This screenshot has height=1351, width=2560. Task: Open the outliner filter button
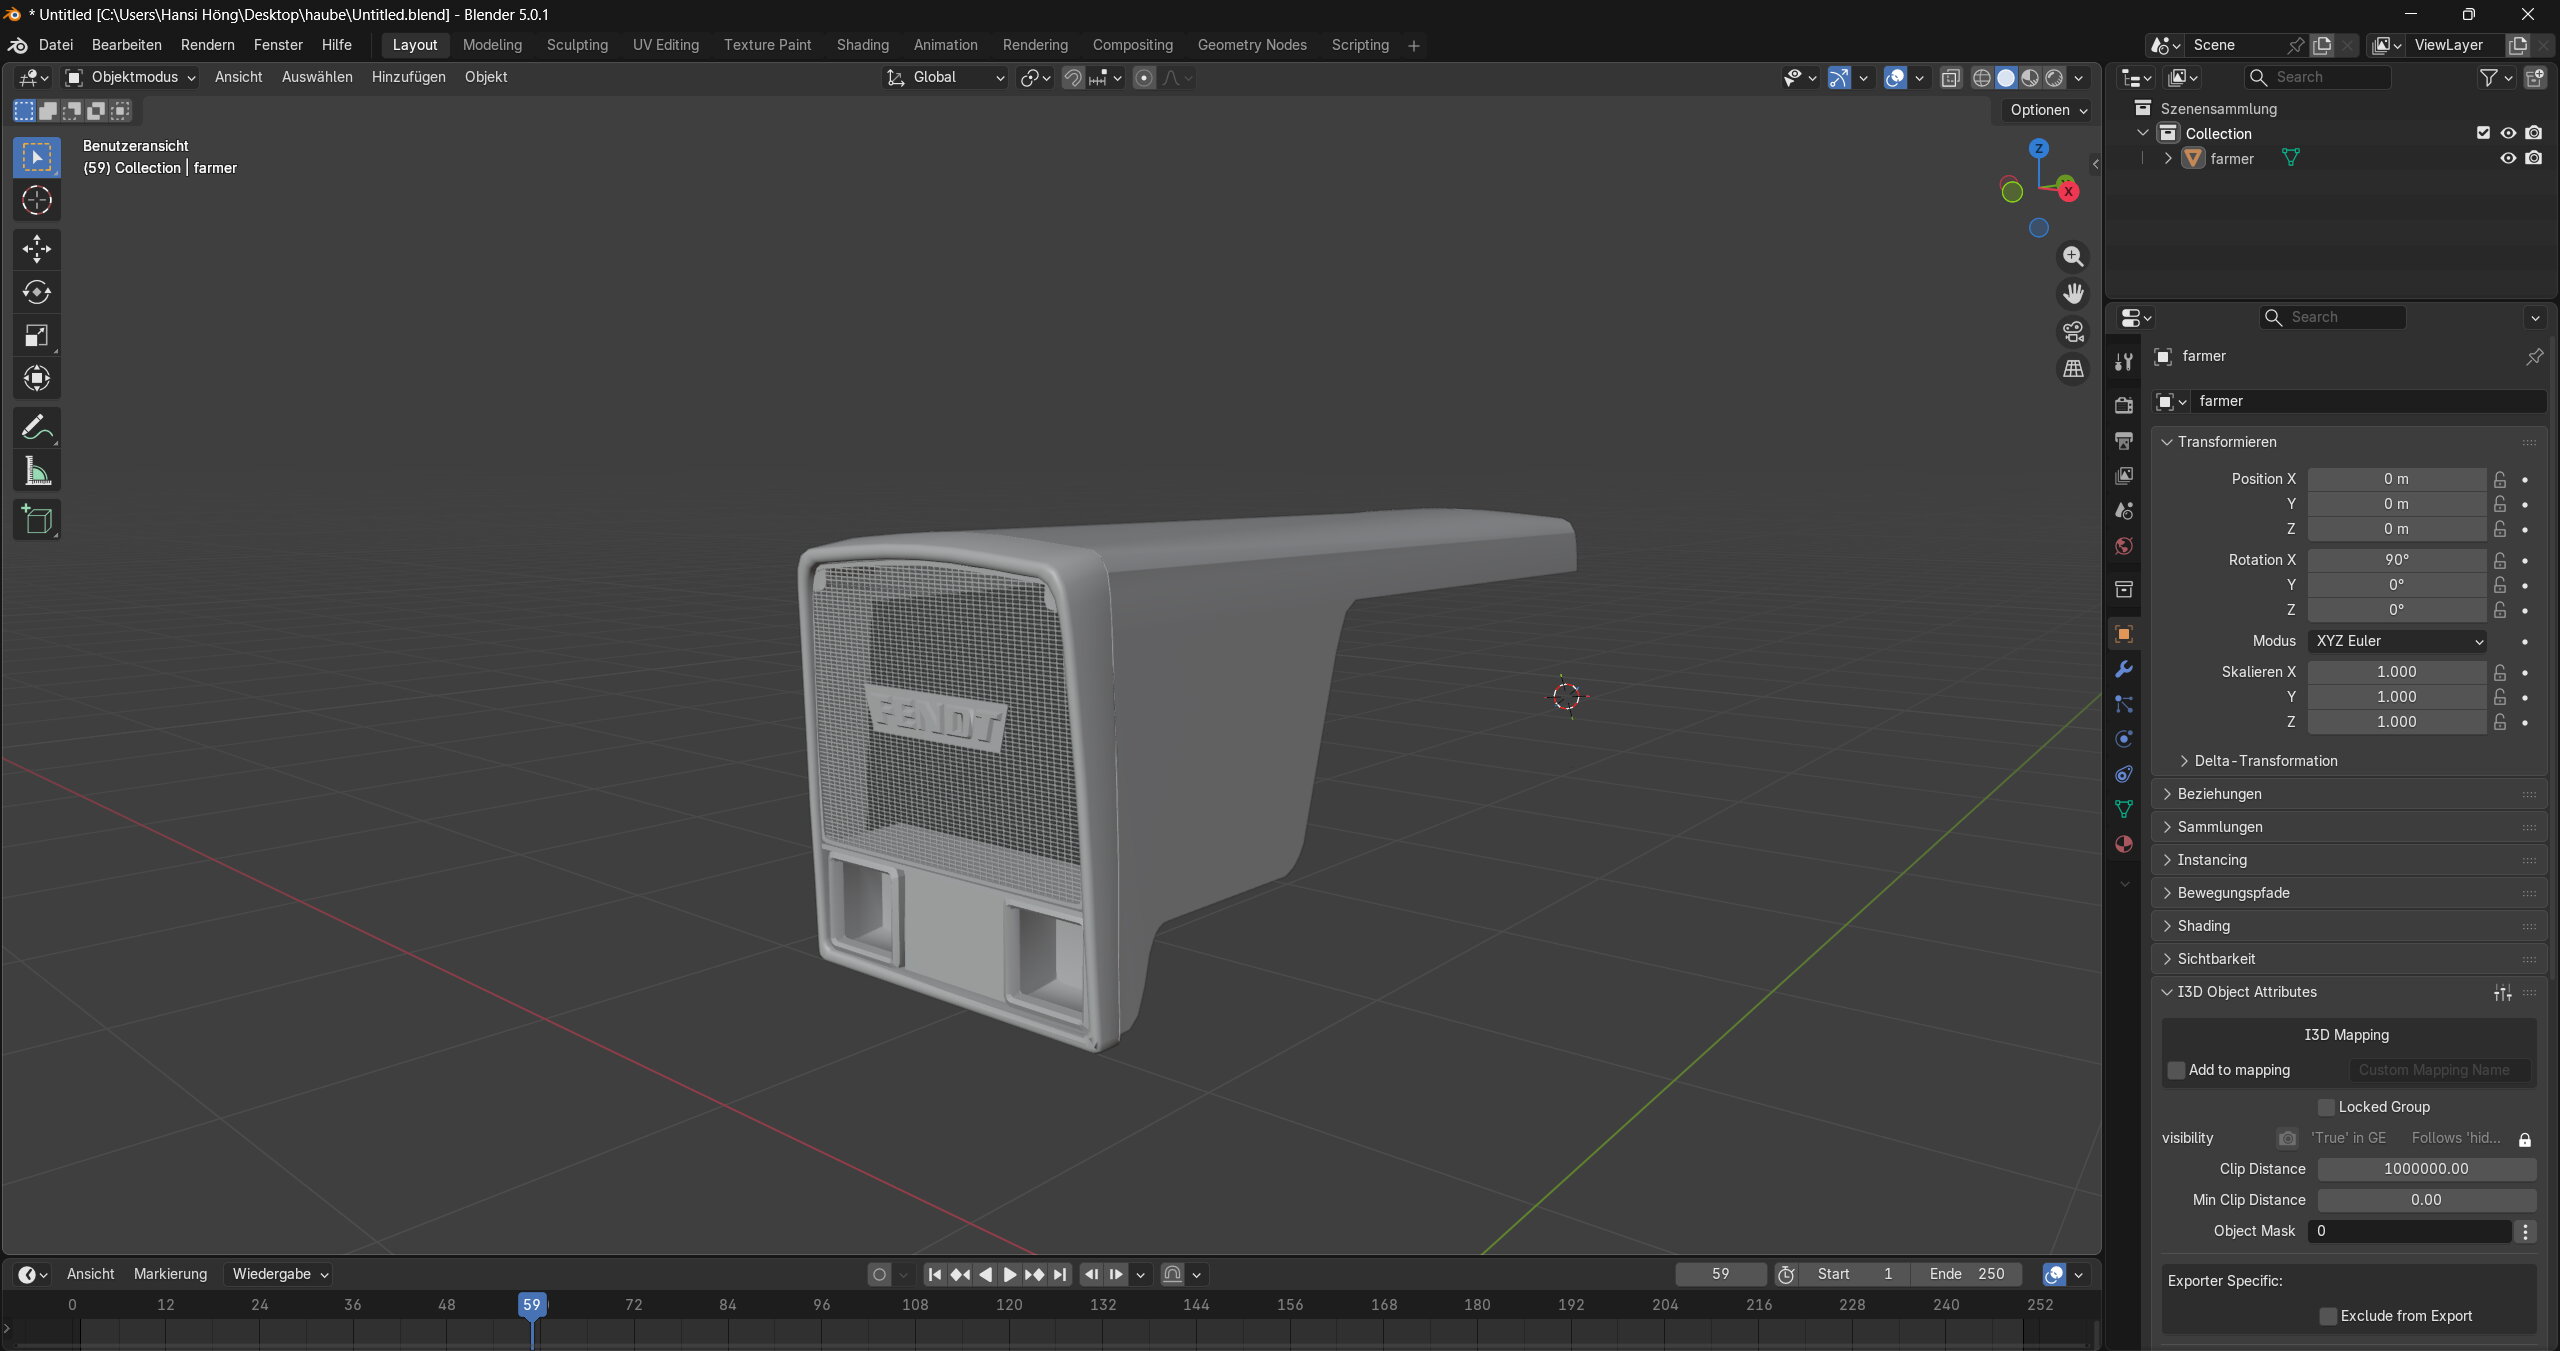[2495, 77]
